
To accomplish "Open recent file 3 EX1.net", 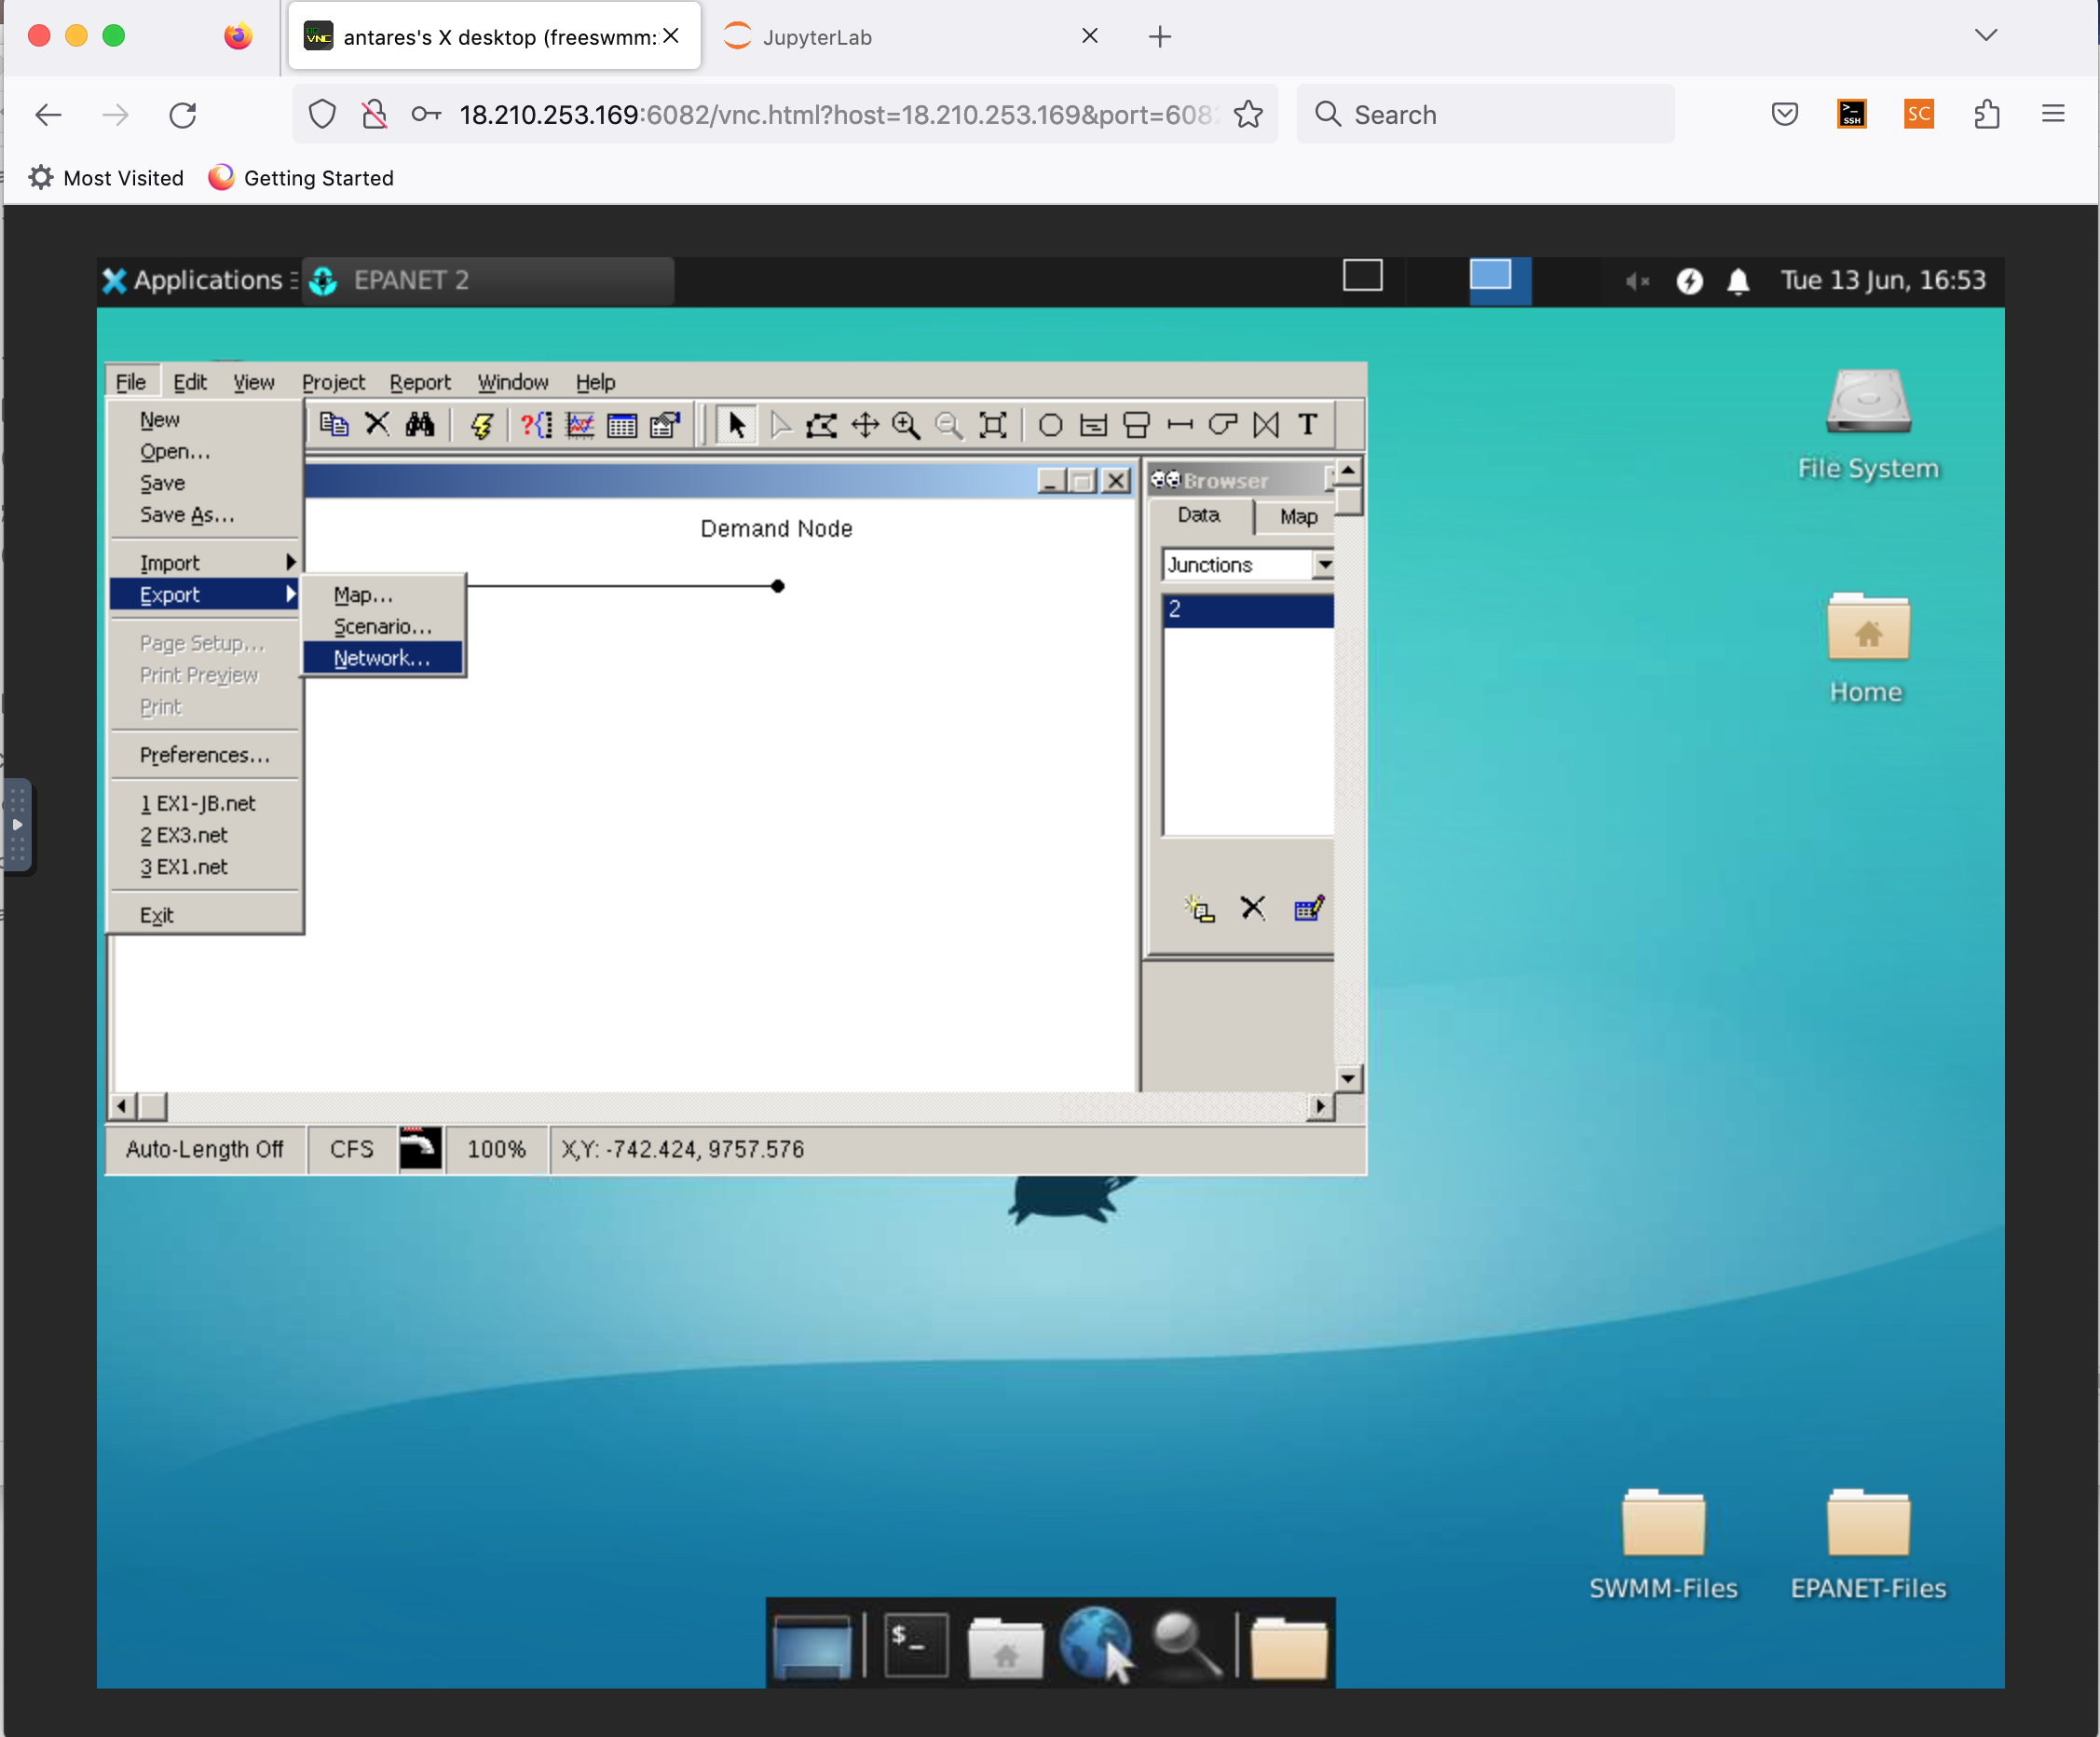I will [205, 867].
